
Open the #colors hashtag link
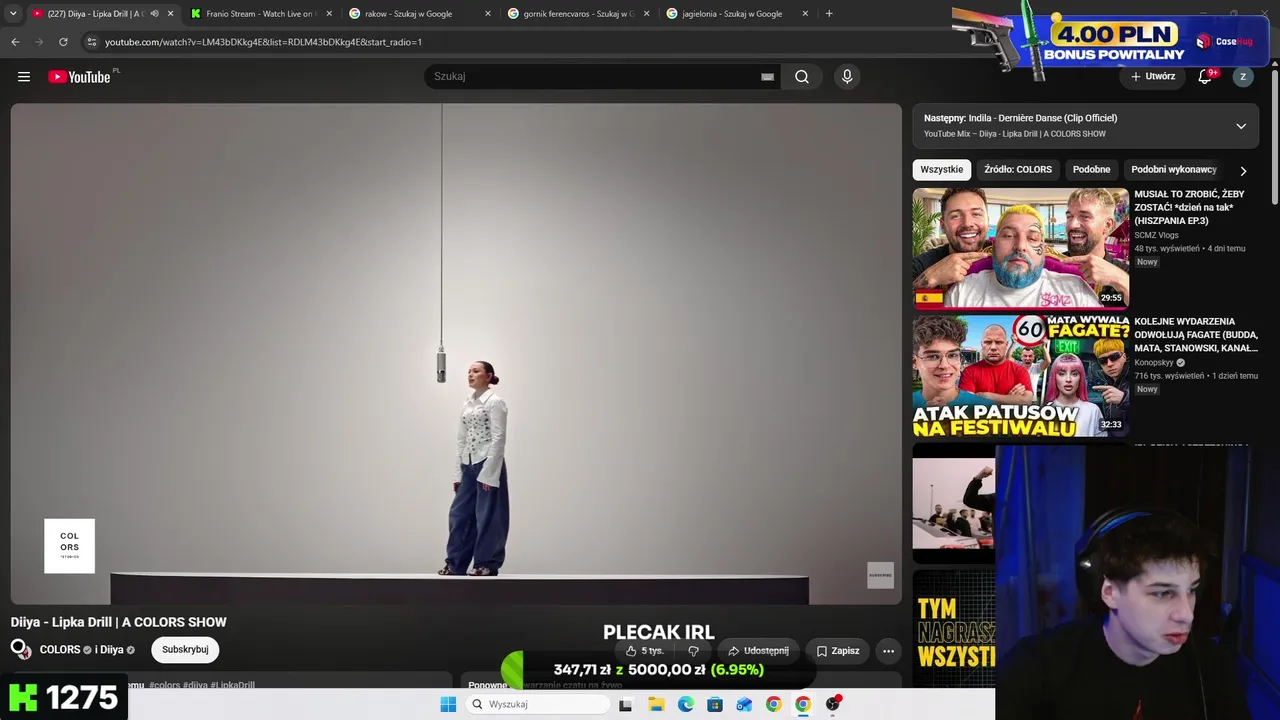(x=165, y=685)
